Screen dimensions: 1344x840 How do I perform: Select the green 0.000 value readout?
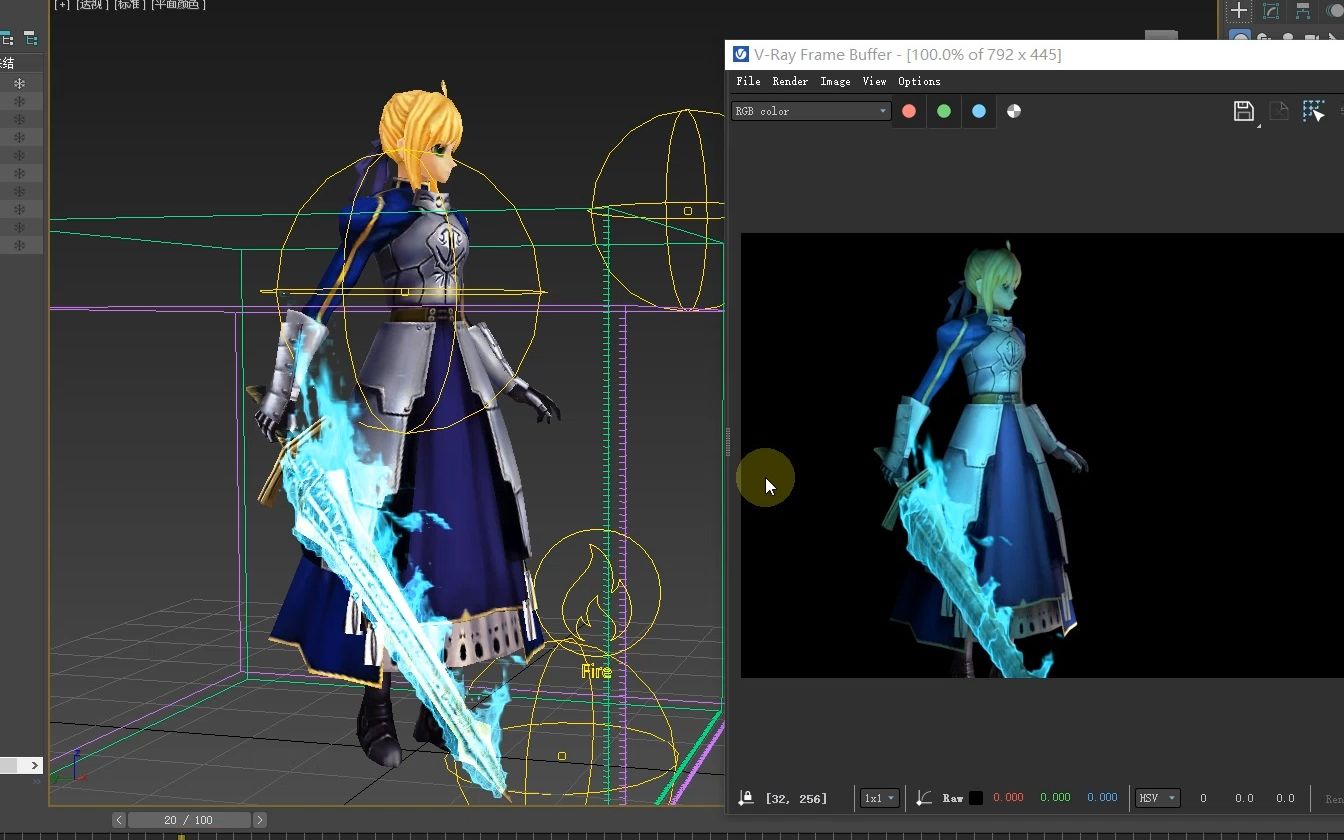coord(1055,798)
